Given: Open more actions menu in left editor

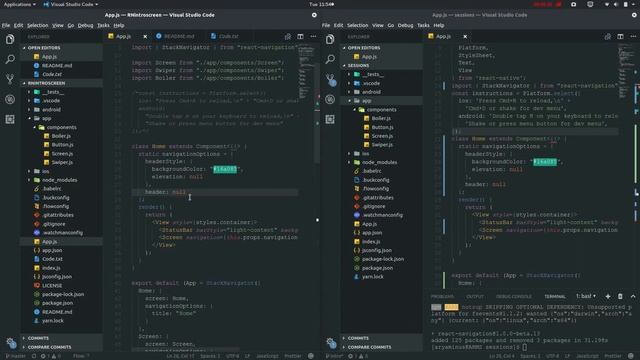Looking at the screenshot, I should point(313,36).
